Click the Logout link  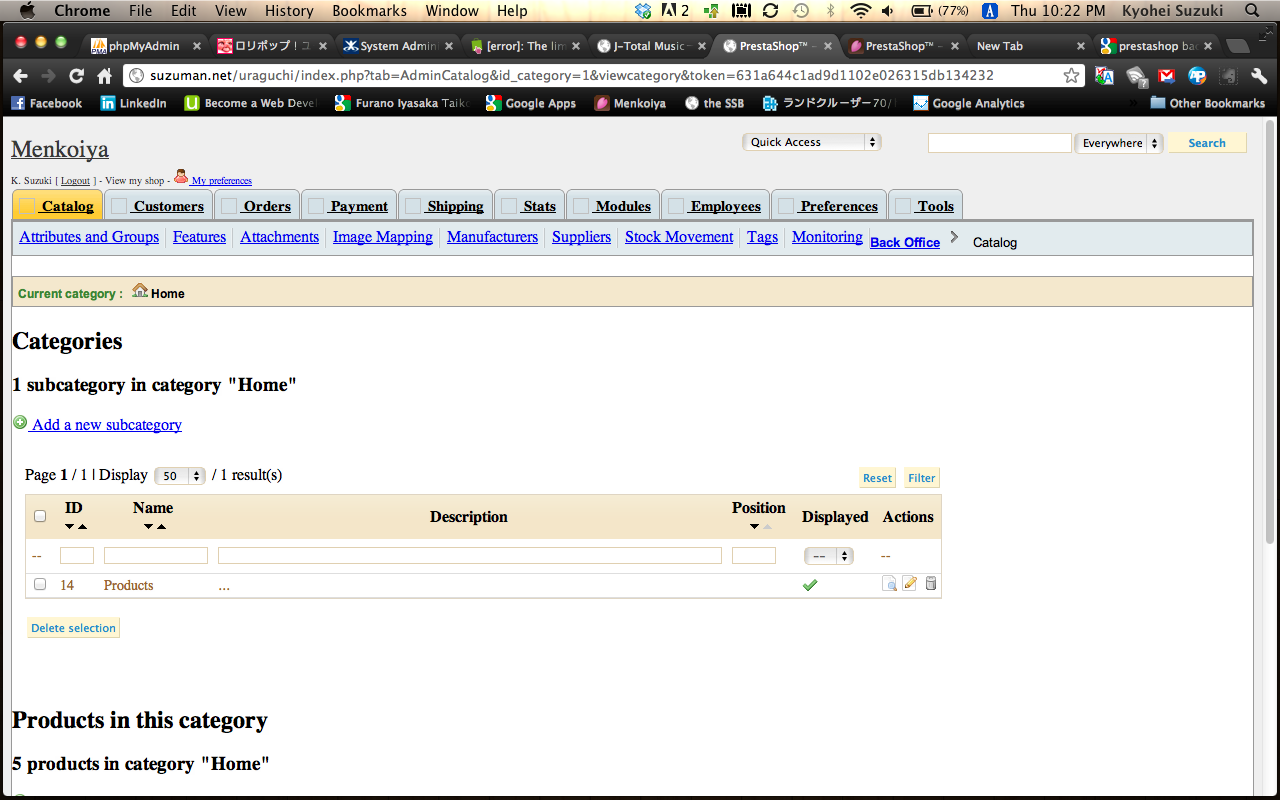coord(76,181)
